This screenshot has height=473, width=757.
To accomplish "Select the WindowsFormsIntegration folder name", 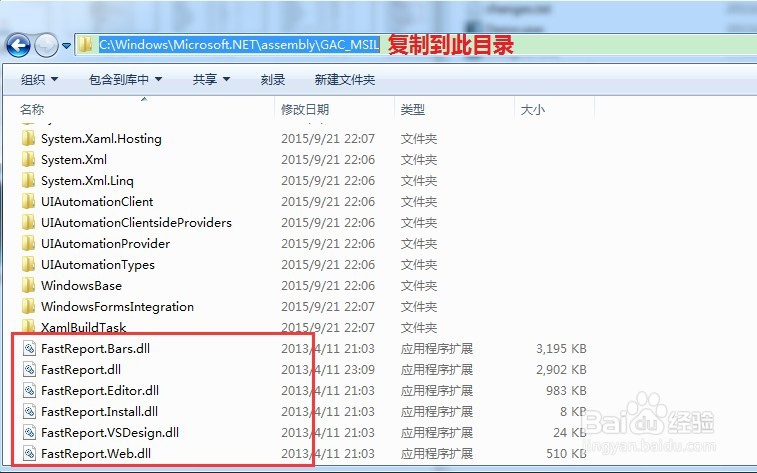I will (117, 306).
